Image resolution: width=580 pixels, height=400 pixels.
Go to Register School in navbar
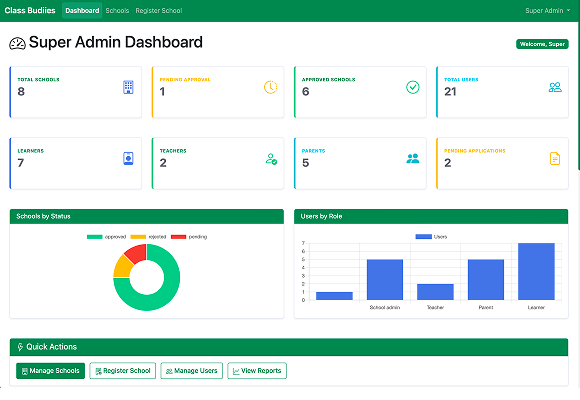[x=159, y=10]
